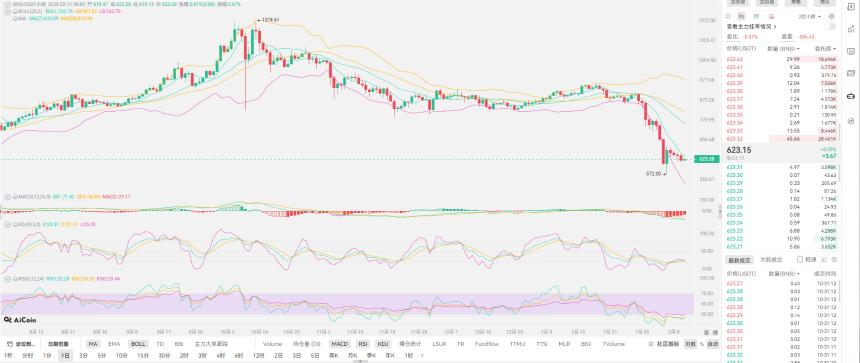Image resolution: width=860 pixels, height=363 pixels.
Task: Open the 数量(BNB) dropdown in order book
Action: click(783, 48)
